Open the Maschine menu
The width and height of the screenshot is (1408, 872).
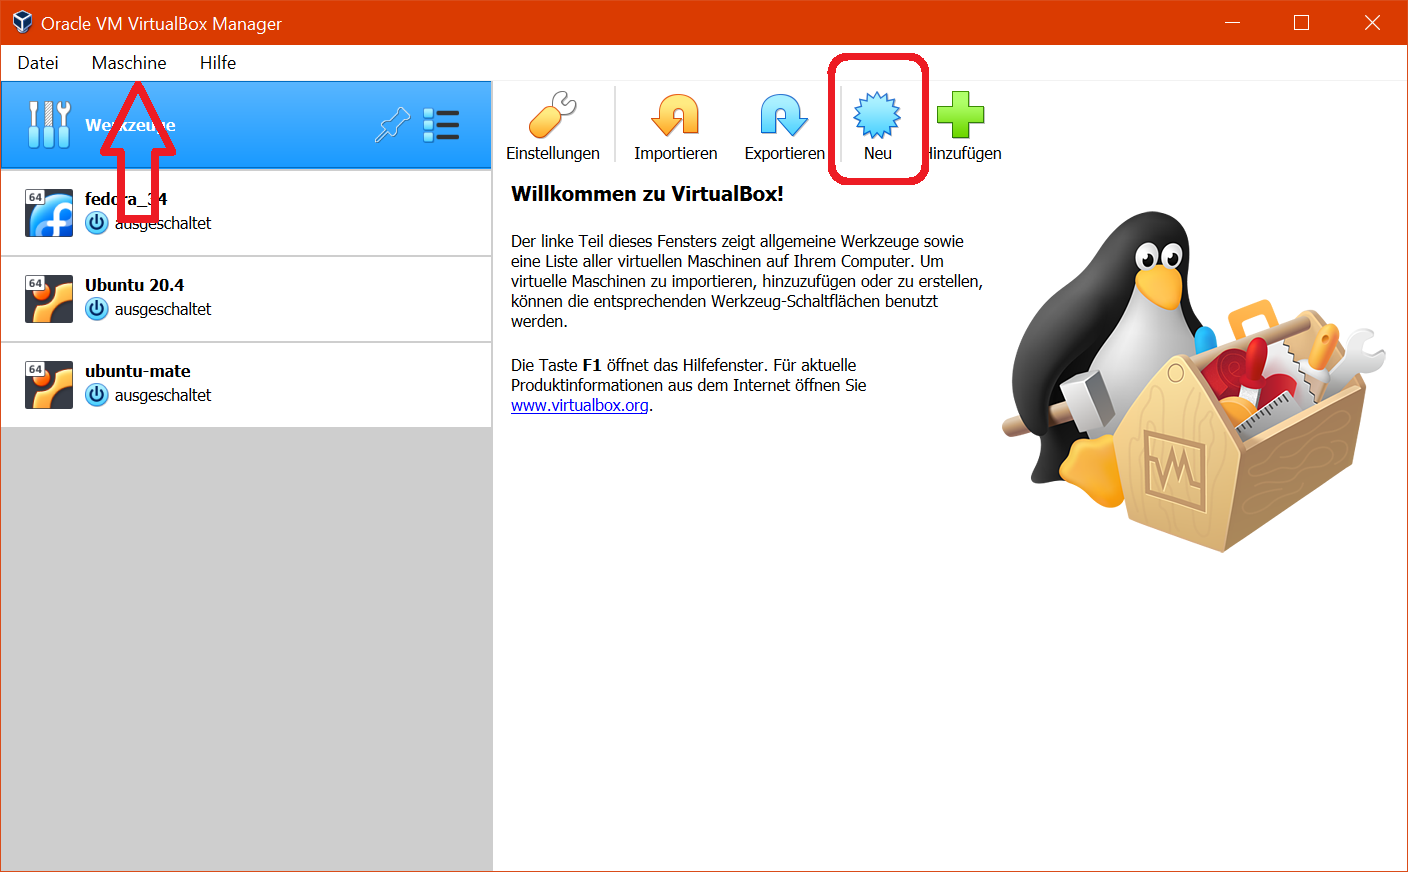[x=129, y=63]
